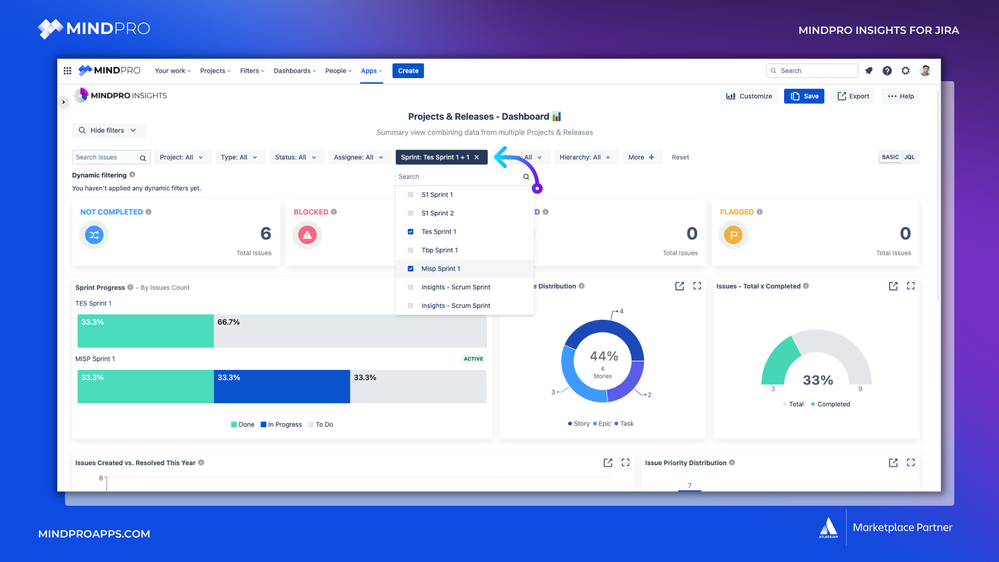This screenshot has width=999, height=562.
Task: Click the Customize chart icon button
Action: tap(749, 96)
